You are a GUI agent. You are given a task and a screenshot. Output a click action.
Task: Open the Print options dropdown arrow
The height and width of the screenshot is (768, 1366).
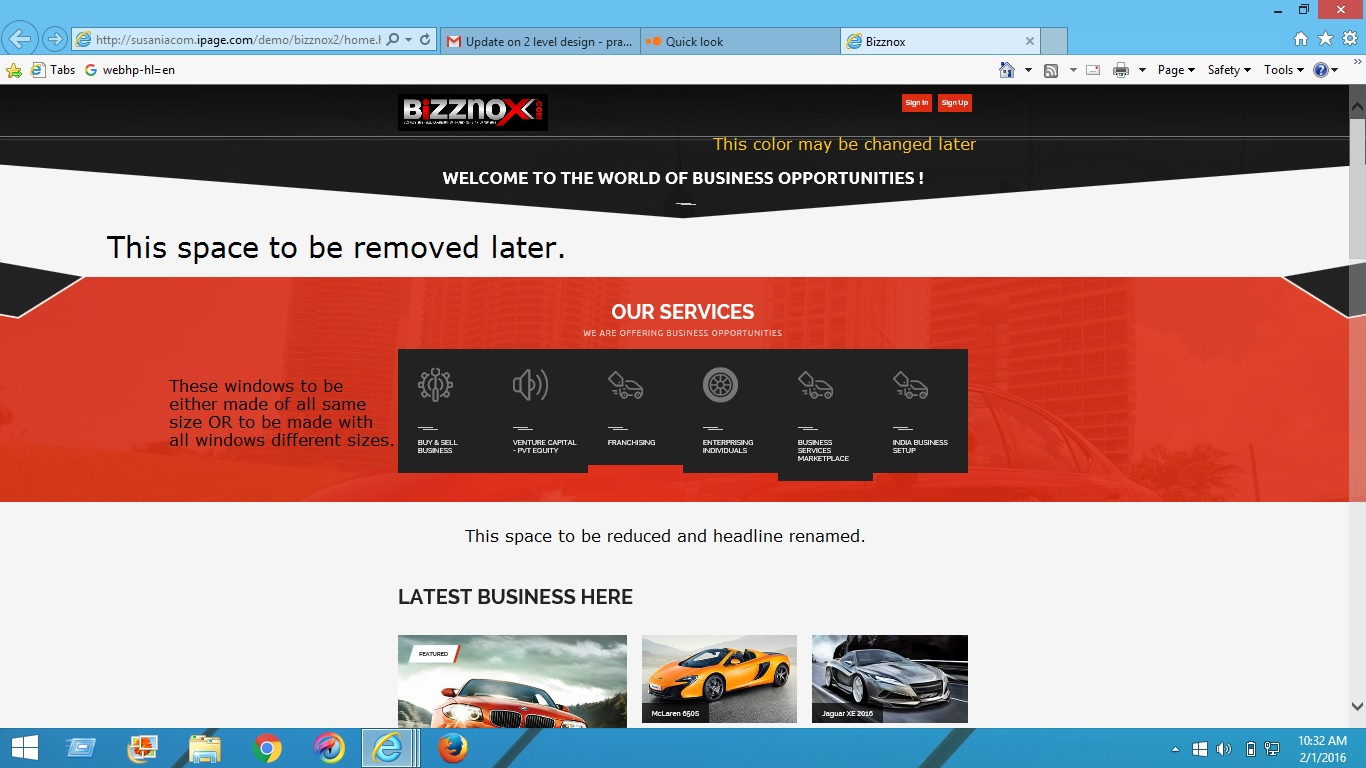pyautogui.click(x=1142, y=70)
